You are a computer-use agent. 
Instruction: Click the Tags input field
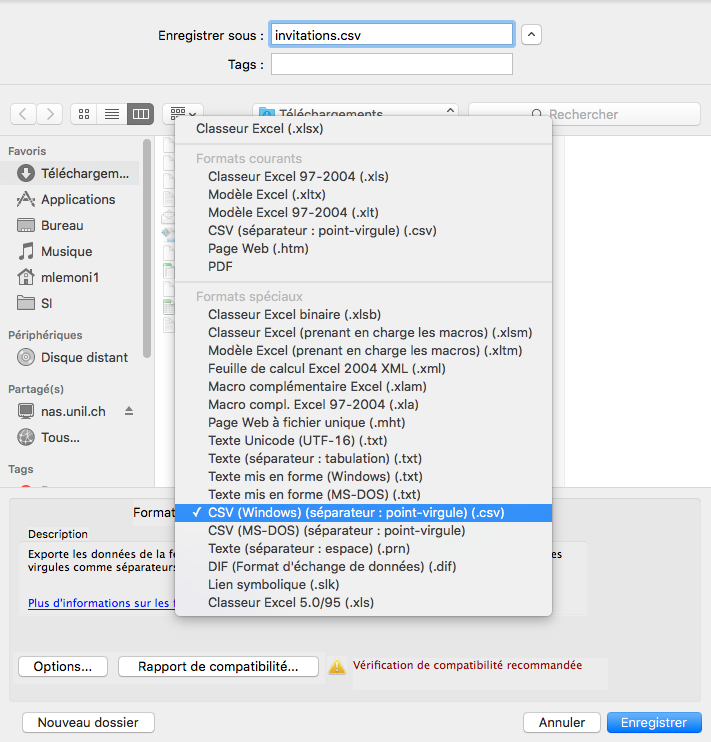[x=391, y=64]
